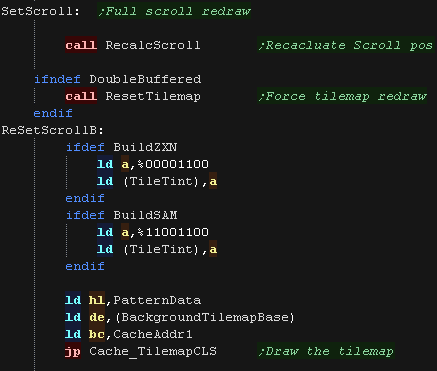
Task: Click the %00001100 binary value
Action: point(173,164)
